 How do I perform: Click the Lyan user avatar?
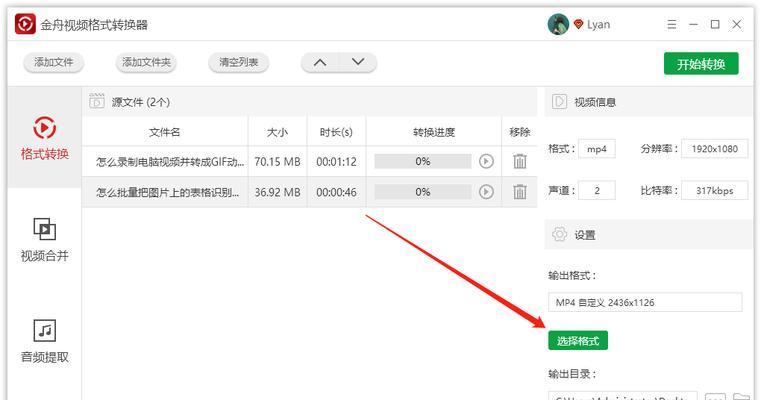point(558,24)
